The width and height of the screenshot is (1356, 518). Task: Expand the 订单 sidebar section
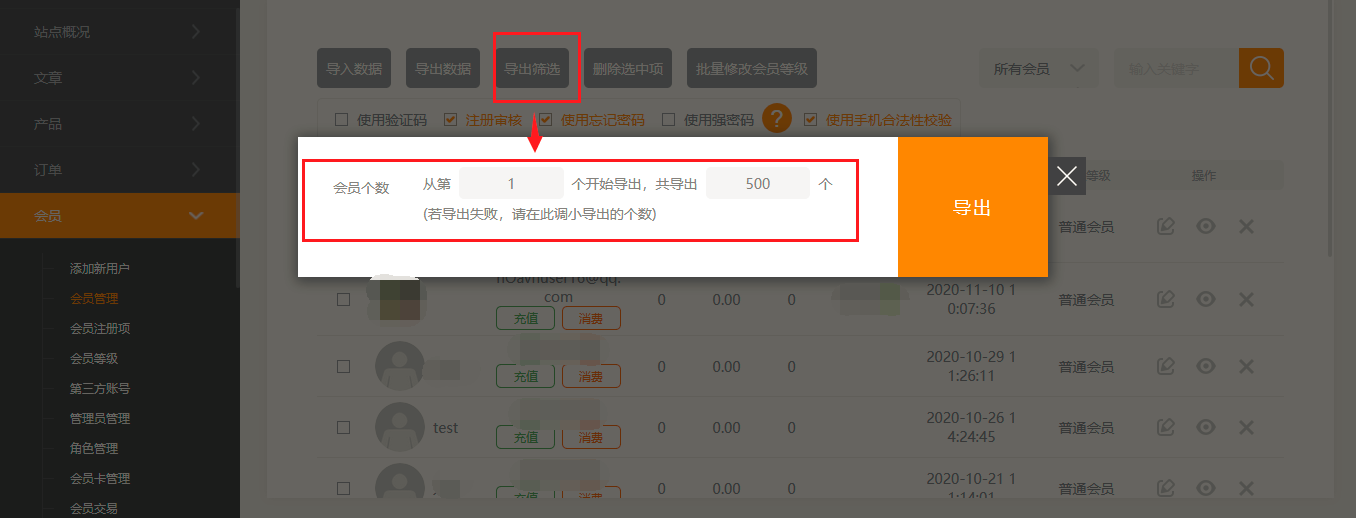119,170
